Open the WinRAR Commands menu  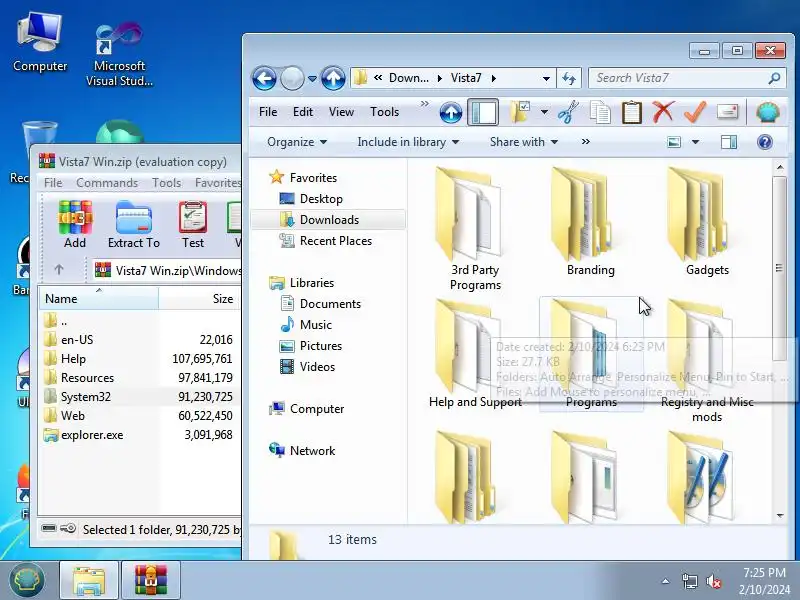click(x=107, y=183)
